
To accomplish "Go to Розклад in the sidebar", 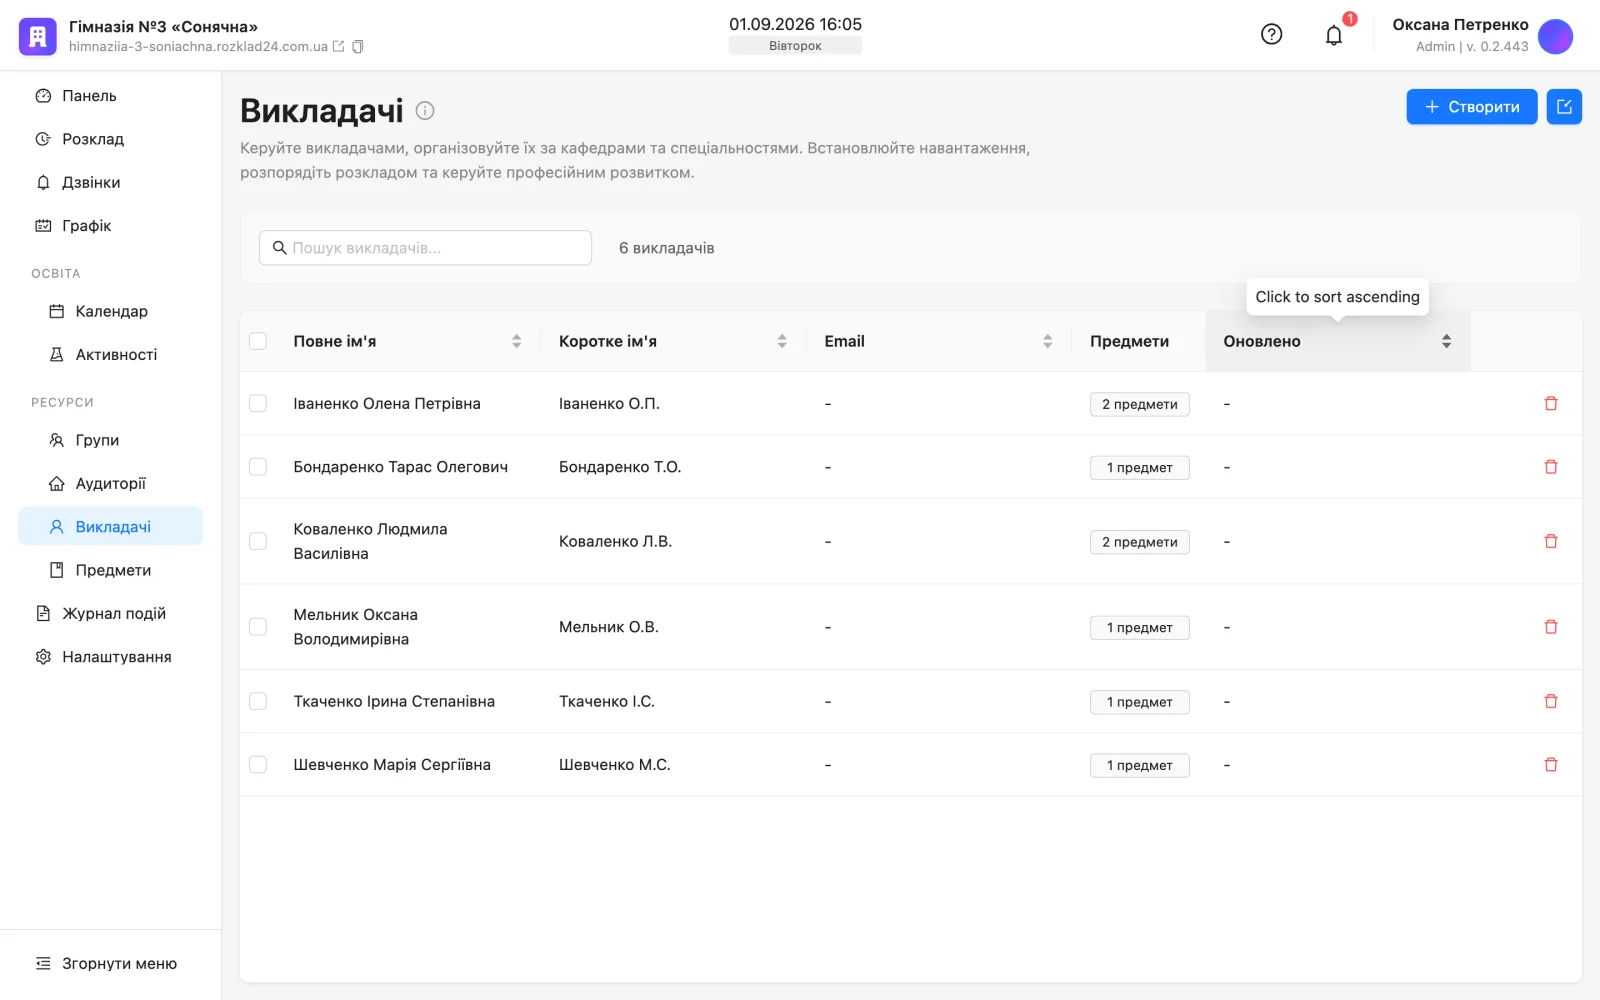I will tap(110, 139).
